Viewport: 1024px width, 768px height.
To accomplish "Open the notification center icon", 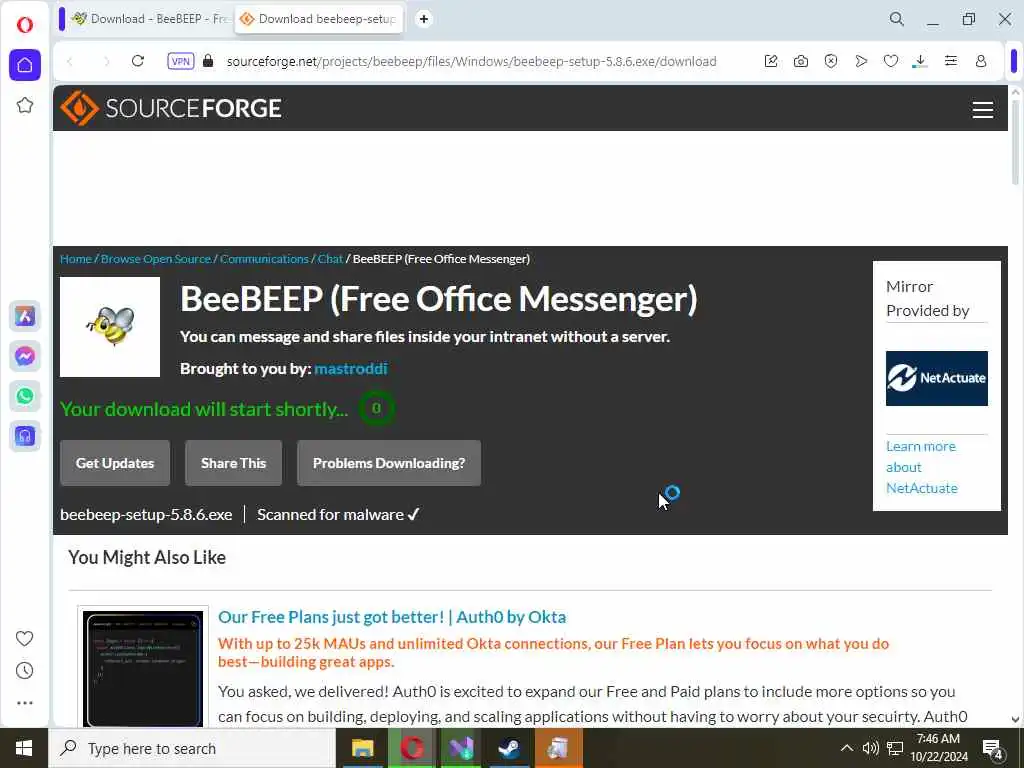I will [x=992, y=748].
